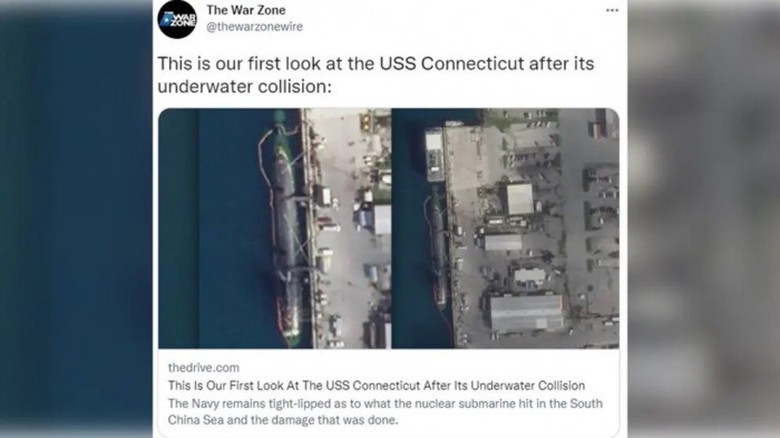
Task: Visit the @thewarzonewire handle link
Action: [x=254, y=27]
